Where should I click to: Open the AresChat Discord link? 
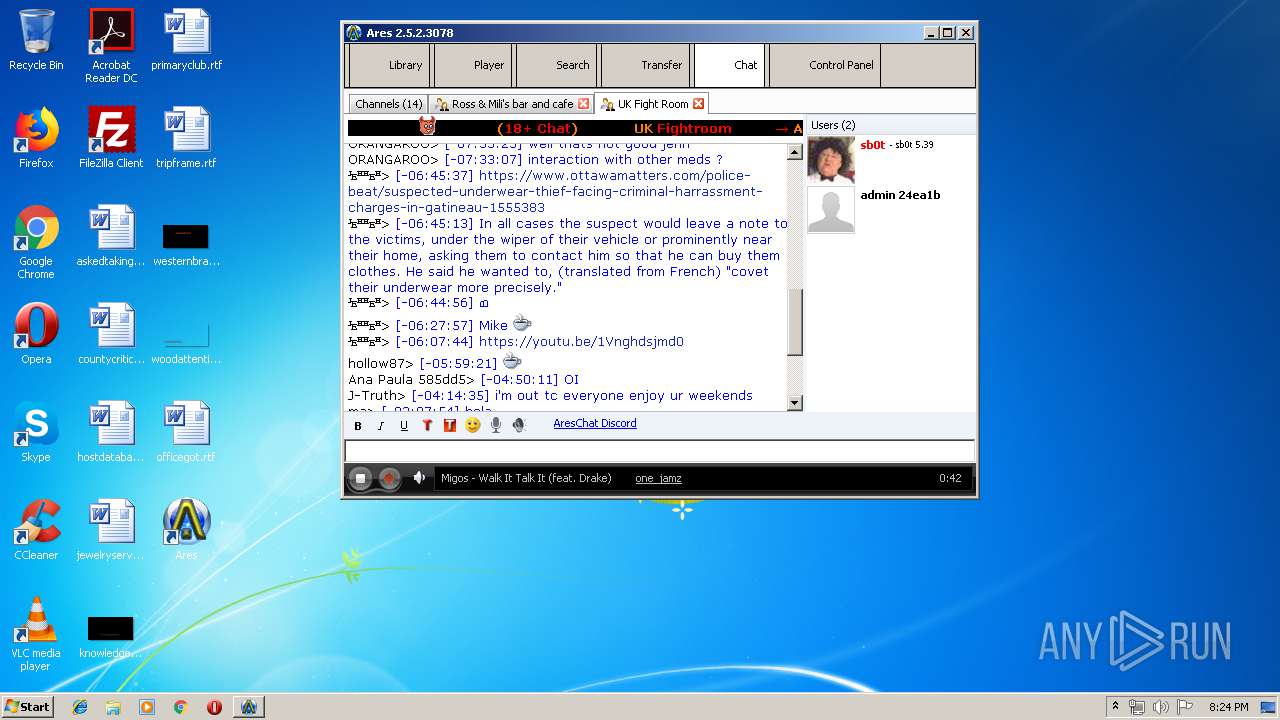click(x=595, y=423)
